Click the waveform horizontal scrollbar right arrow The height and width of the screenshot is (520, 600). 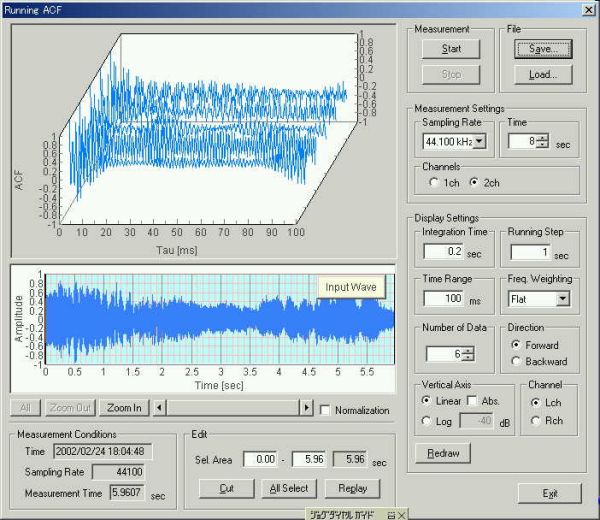point(306,408)
